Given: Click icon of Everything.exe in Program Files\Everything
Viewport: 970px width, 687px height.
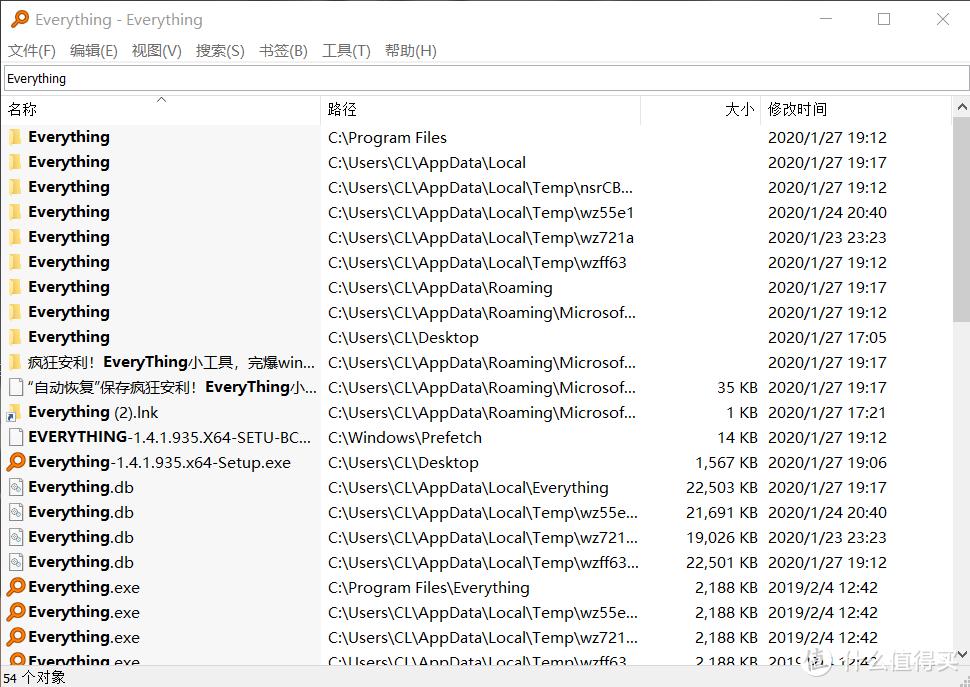Looking at the screenshot, I should click(16, 587).
